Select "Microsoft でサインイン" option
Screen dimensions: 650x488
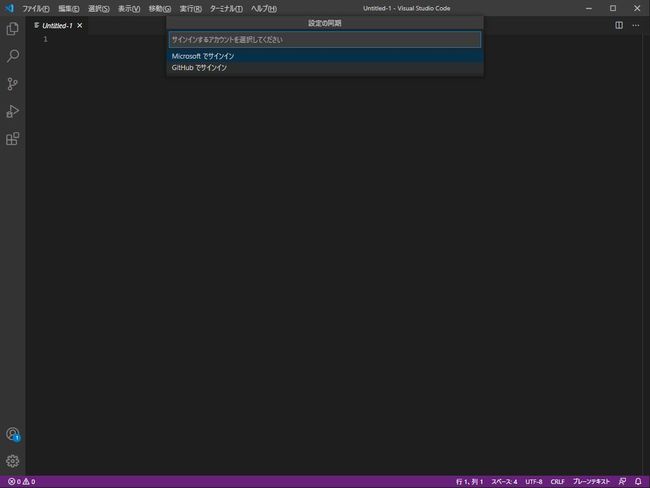325,56
